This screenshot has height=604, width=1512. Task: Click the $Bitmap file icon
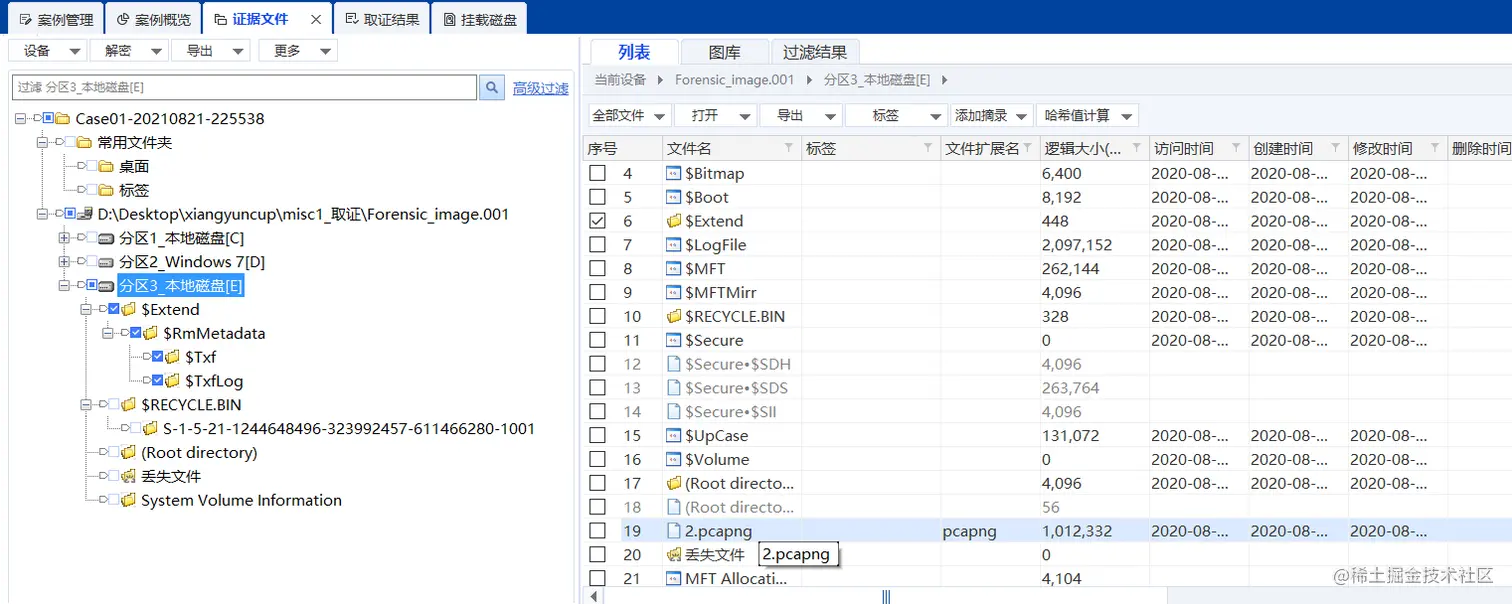[x=673, y=173]
